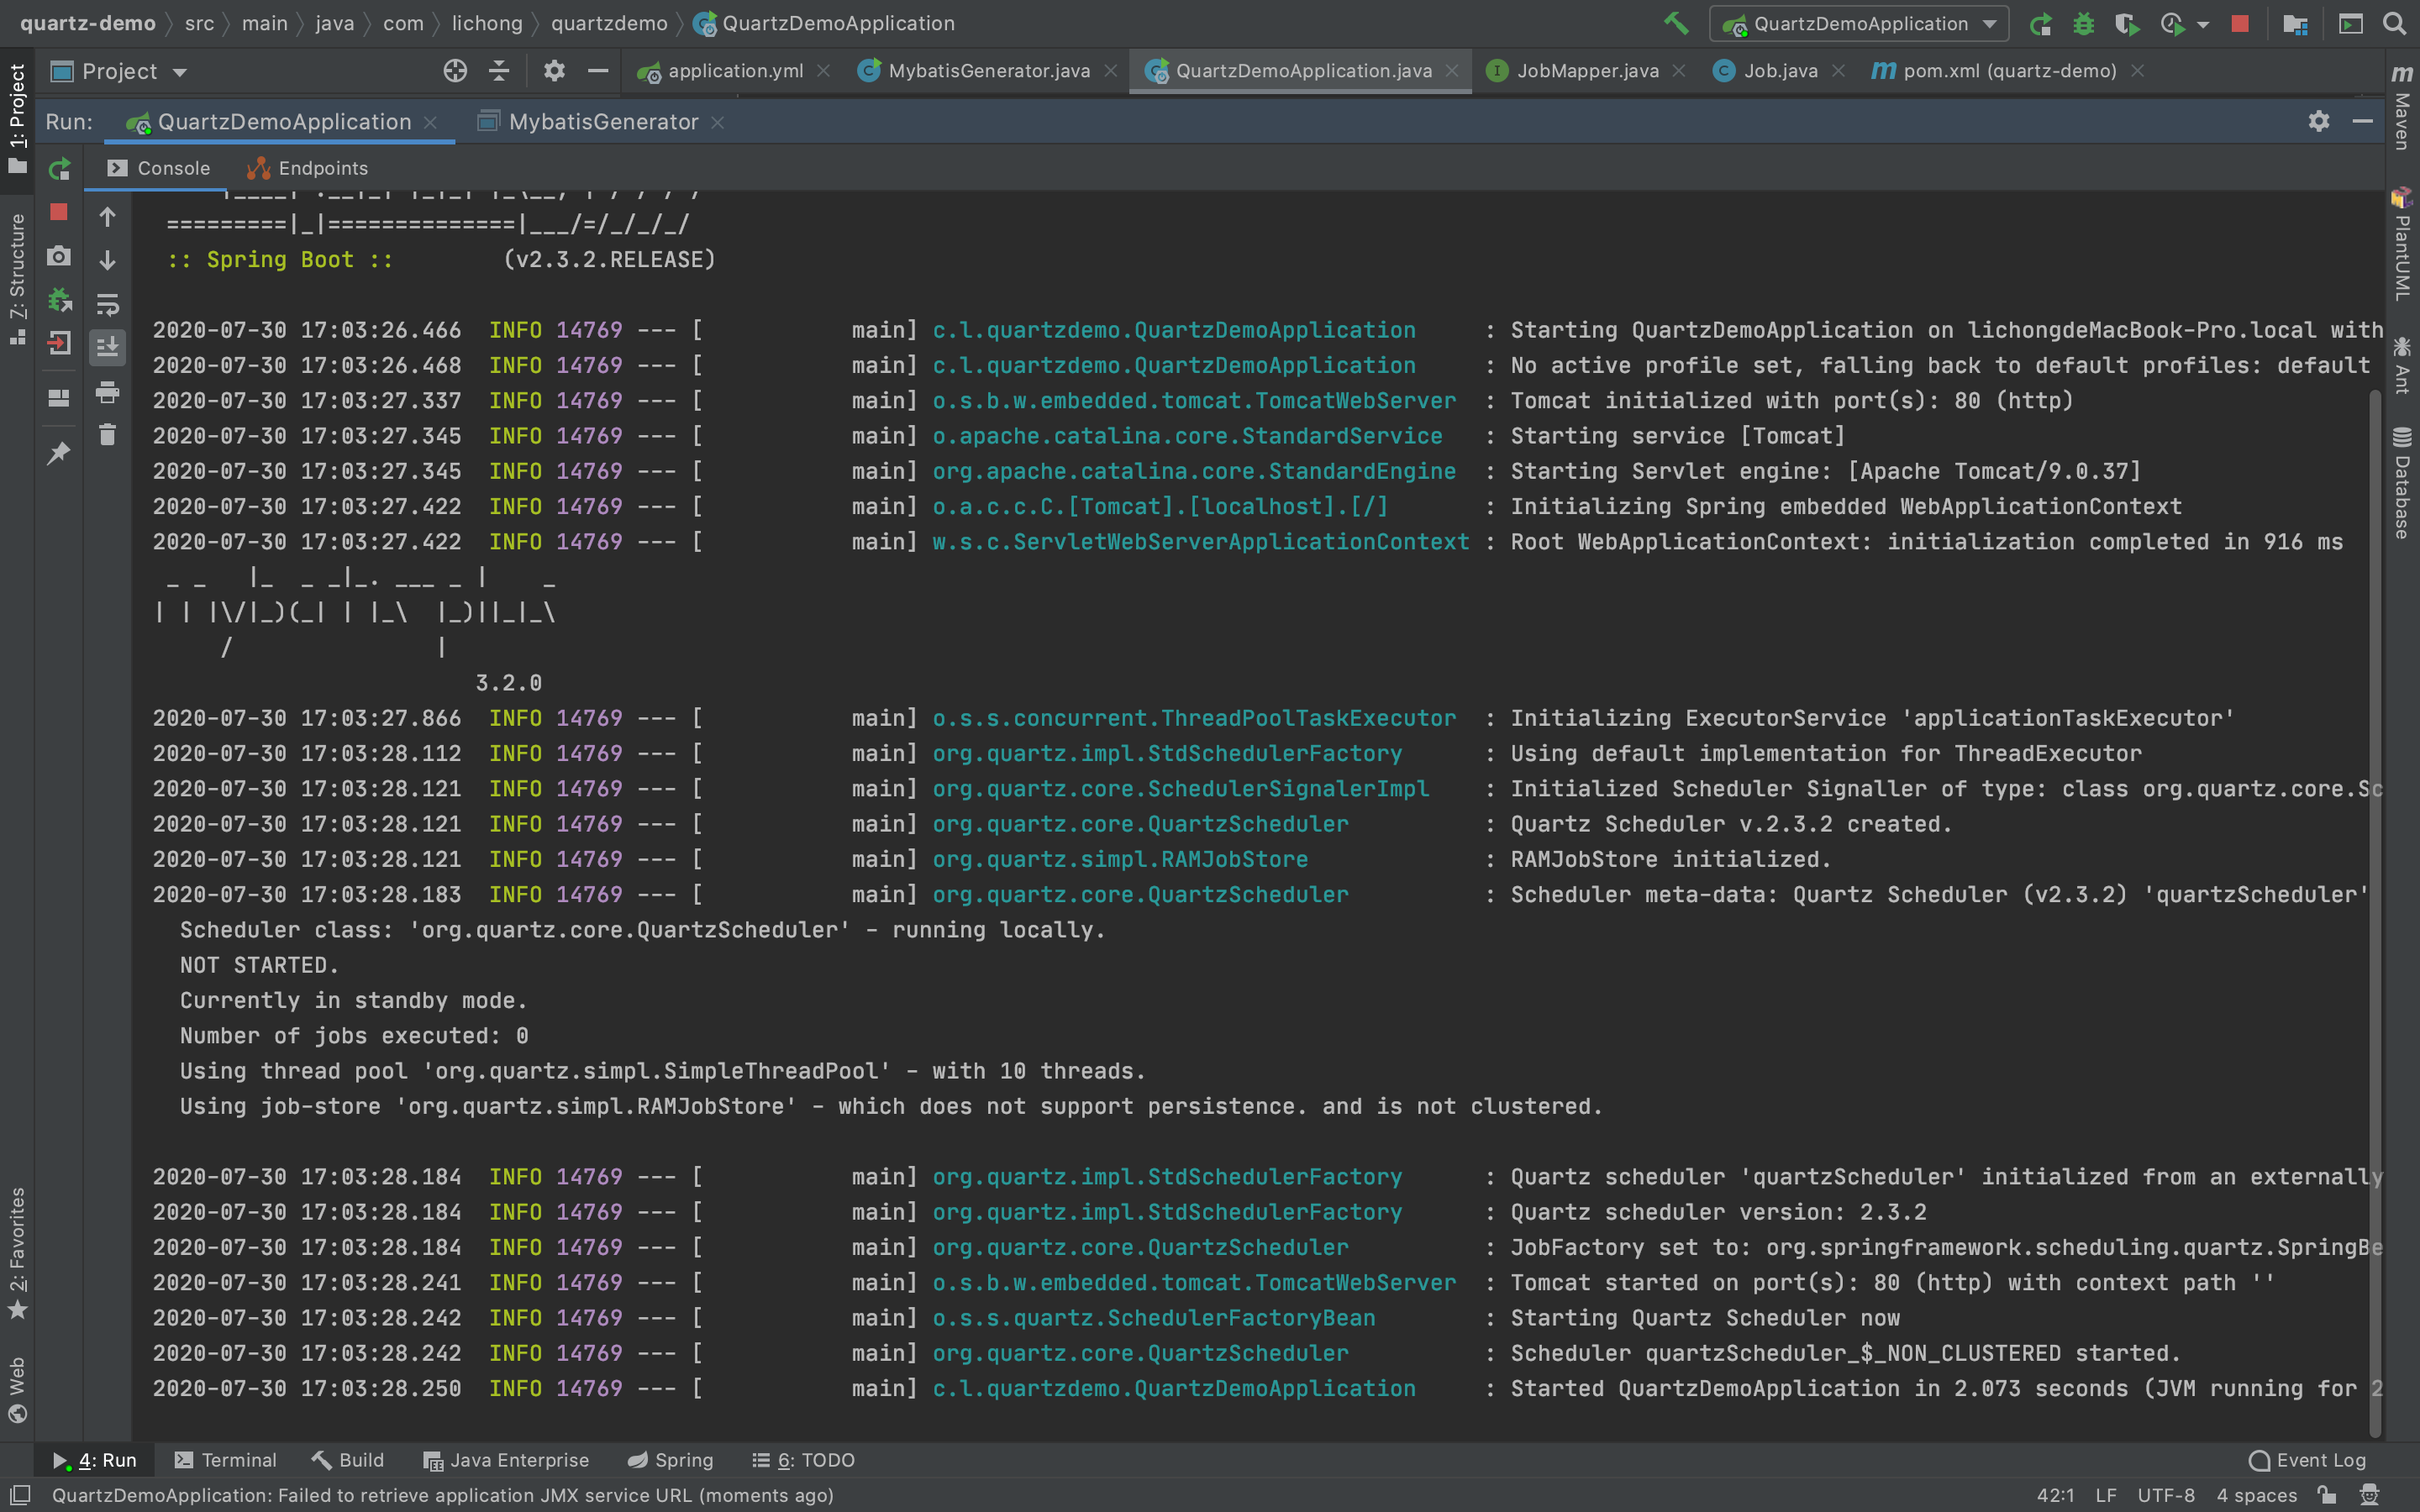Open search everywhere magnifier icon
This screenshot has width=2420, height=1512.
2394,23
